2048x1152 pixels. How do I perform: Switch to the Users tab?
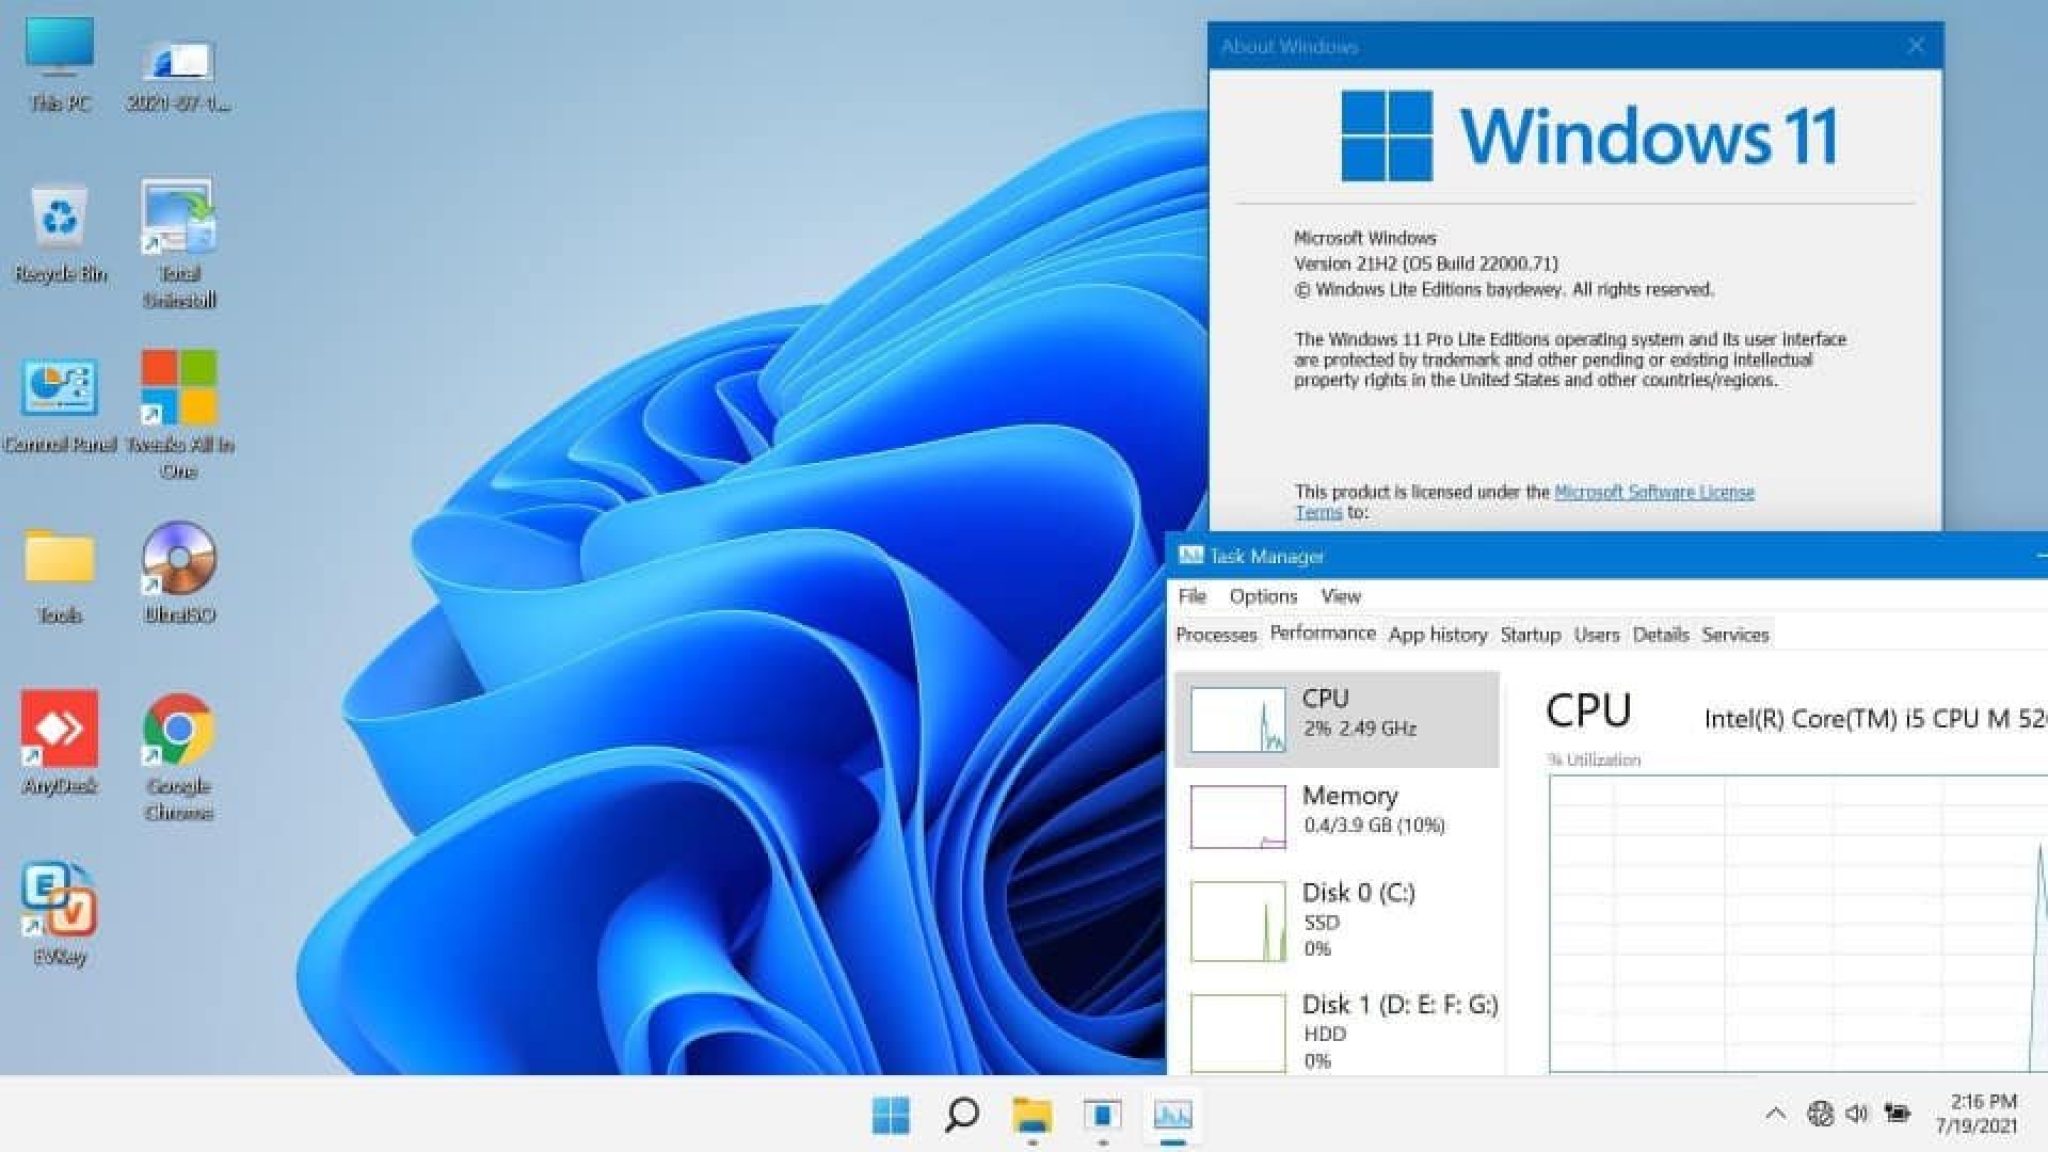1596,635
